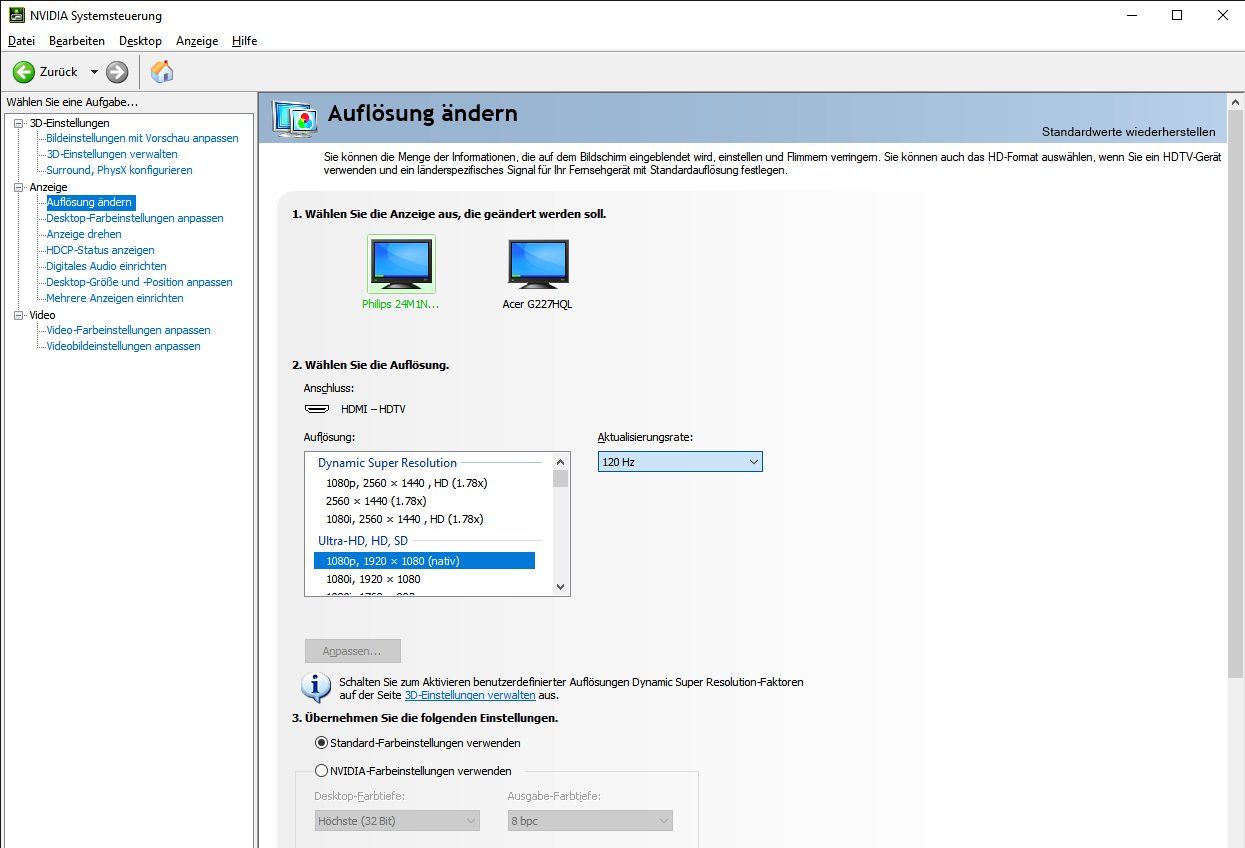
Task: Click the Ultra-HD, HD, SD group header
Action: click(x=363, y=541)
